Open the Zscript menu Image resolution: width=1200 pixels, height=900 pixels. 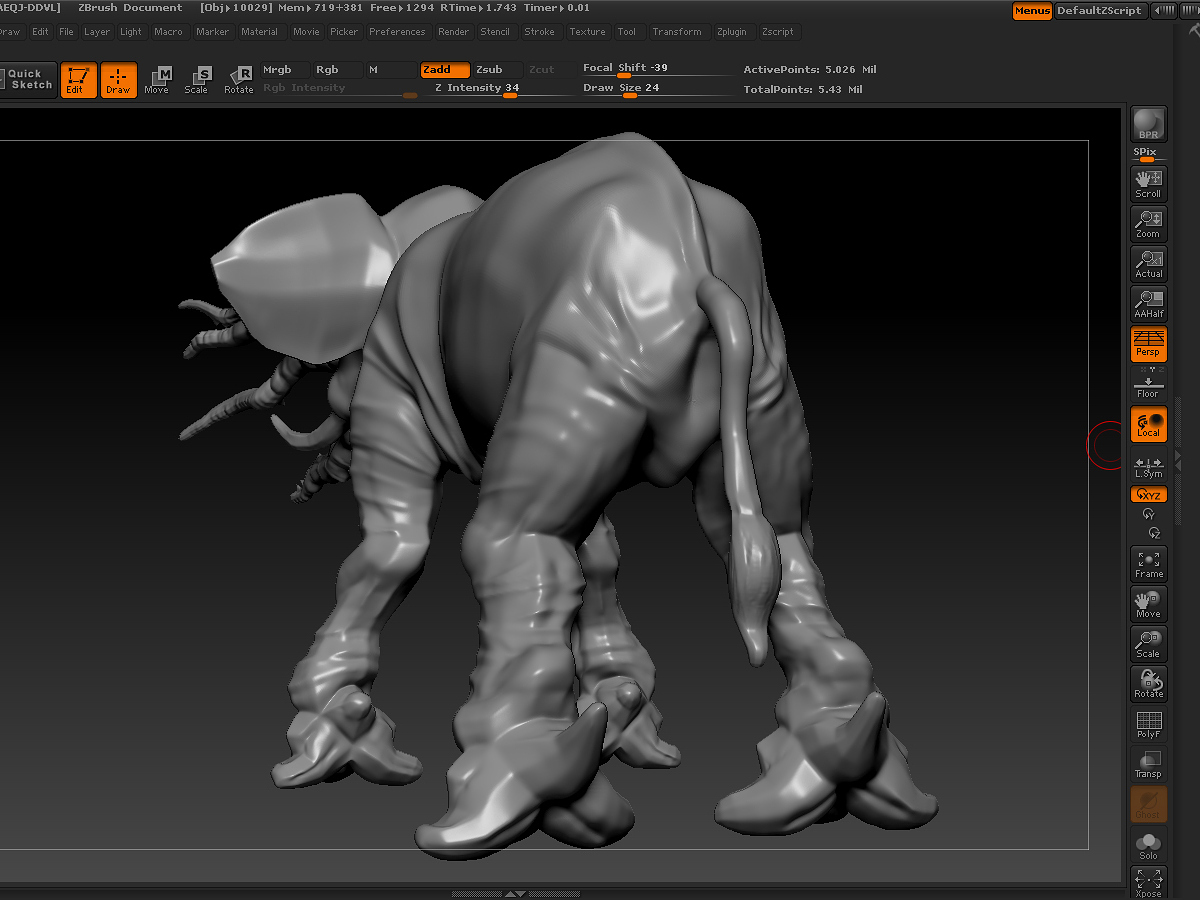click(778, 32)
